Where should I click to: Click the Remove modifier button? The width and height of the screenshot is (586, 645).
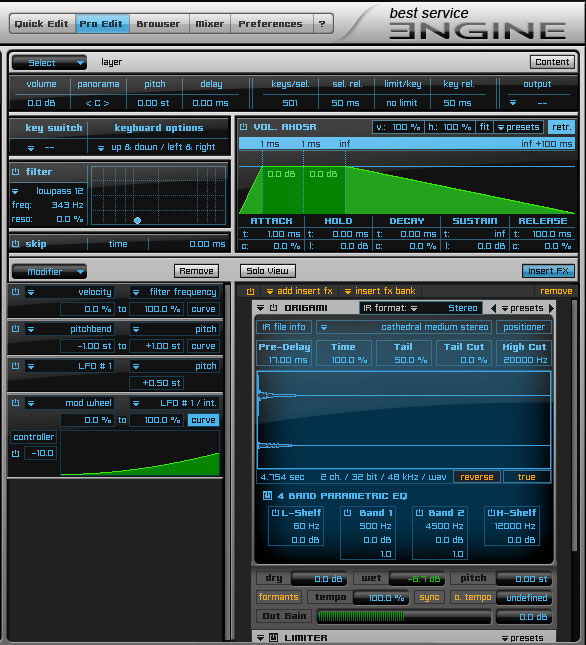tap(196, 271)
